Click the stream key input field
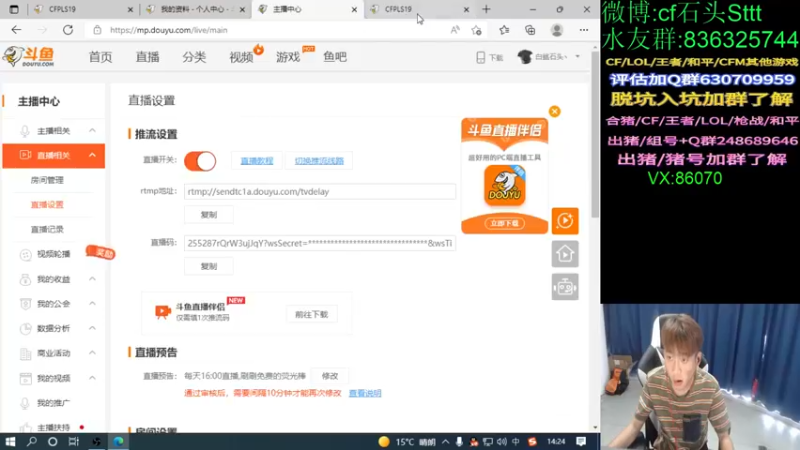 point(320,243)
